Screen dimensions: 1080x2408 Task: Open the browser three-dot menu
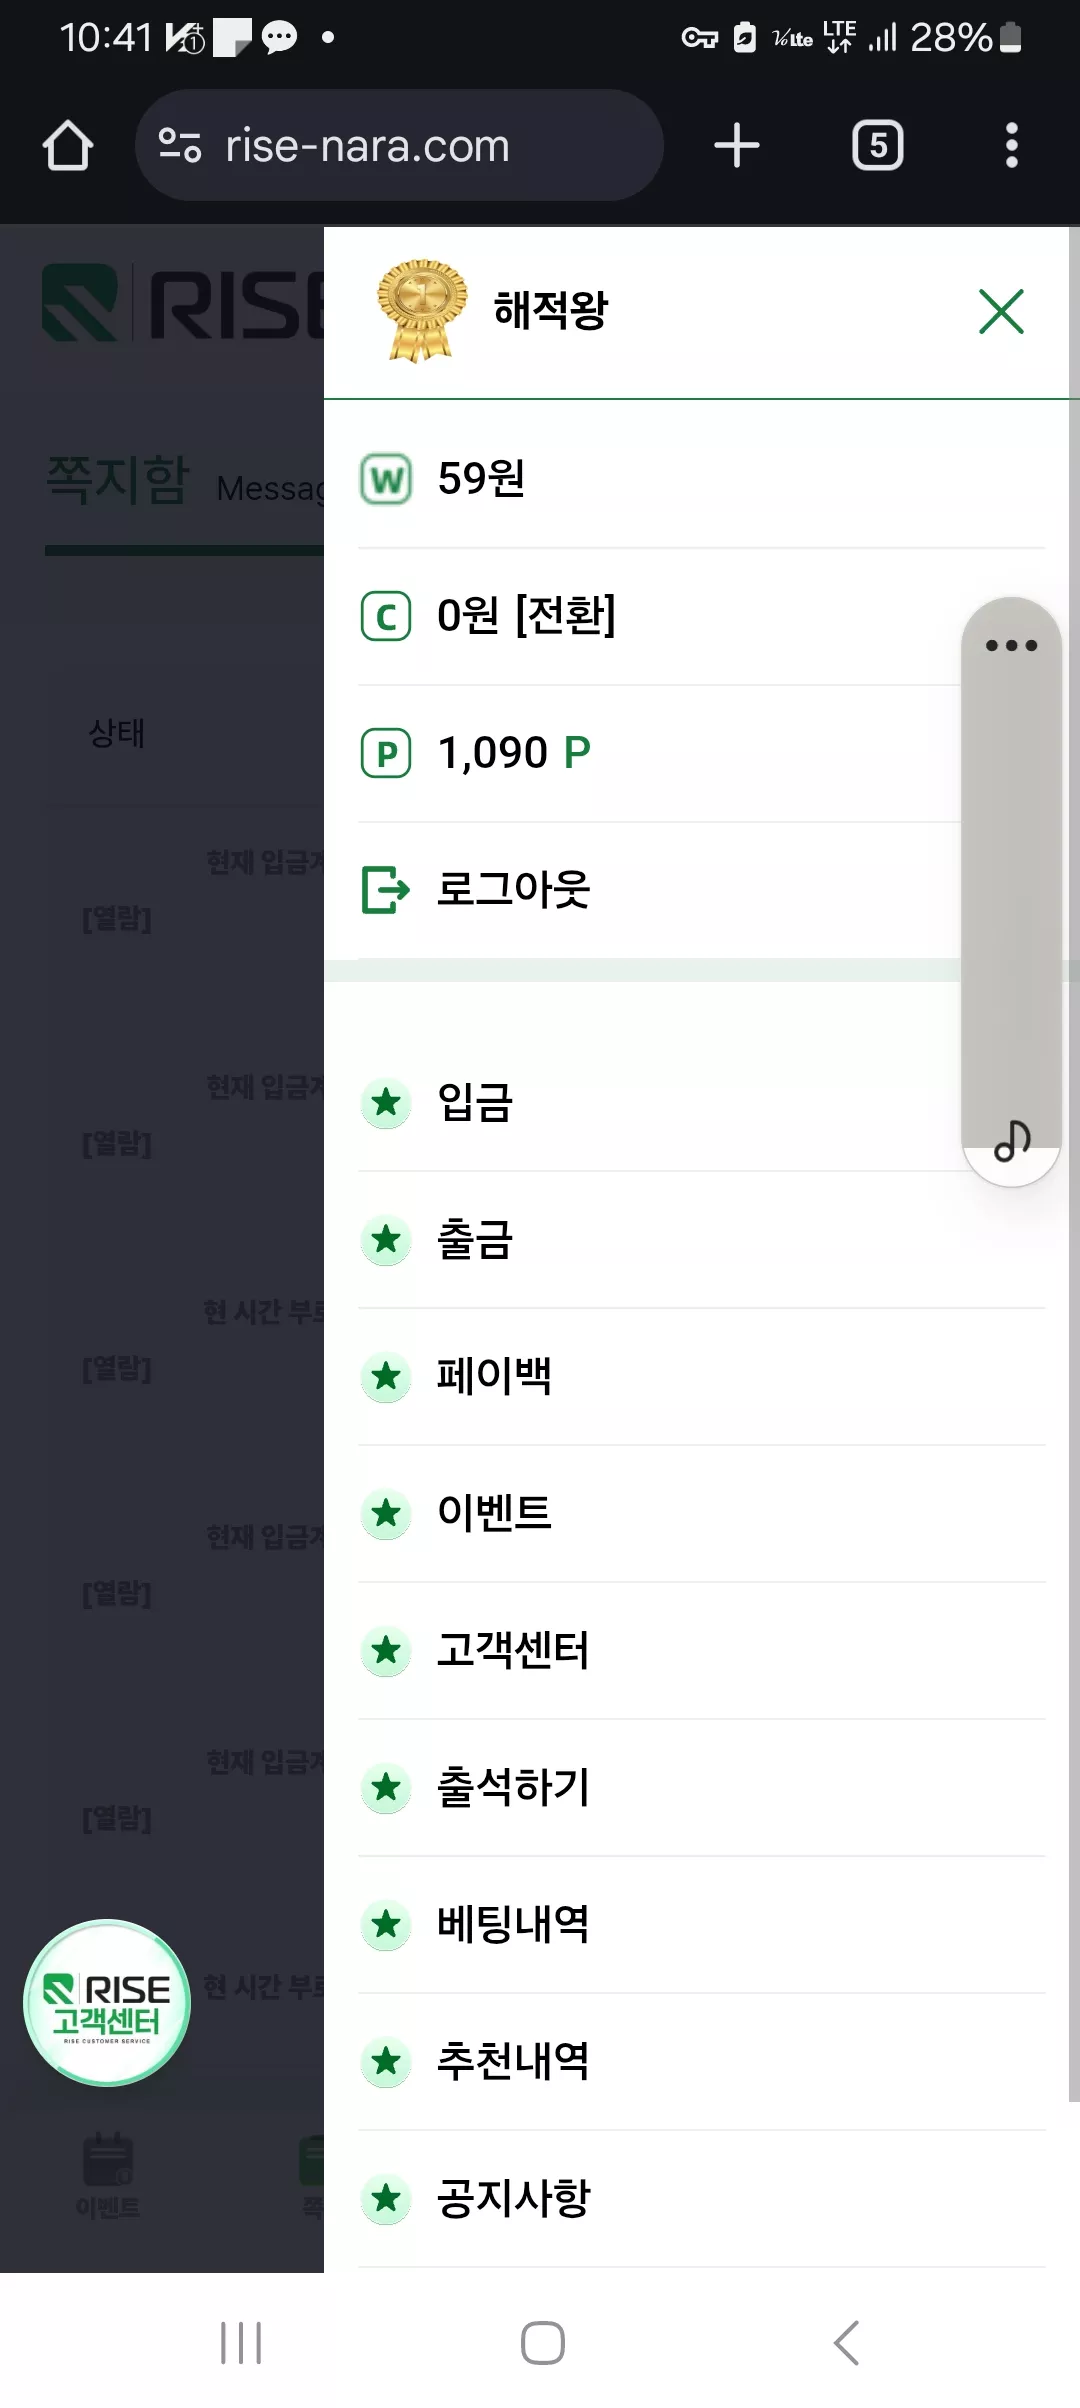click(1012, 146)
